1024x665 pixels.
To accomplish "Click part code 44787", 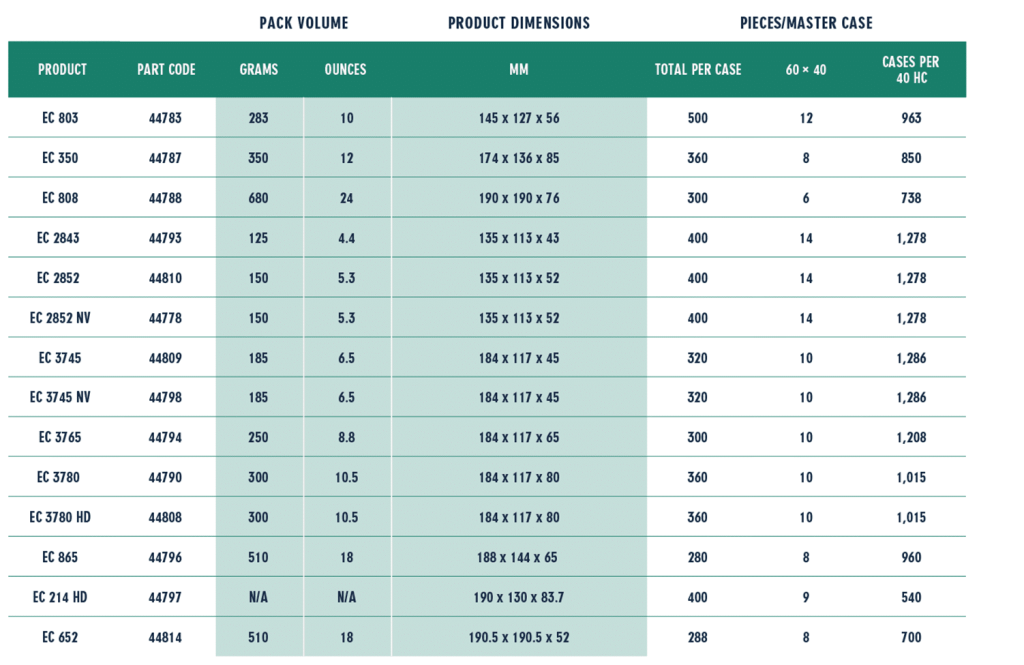I will (166, 158).
